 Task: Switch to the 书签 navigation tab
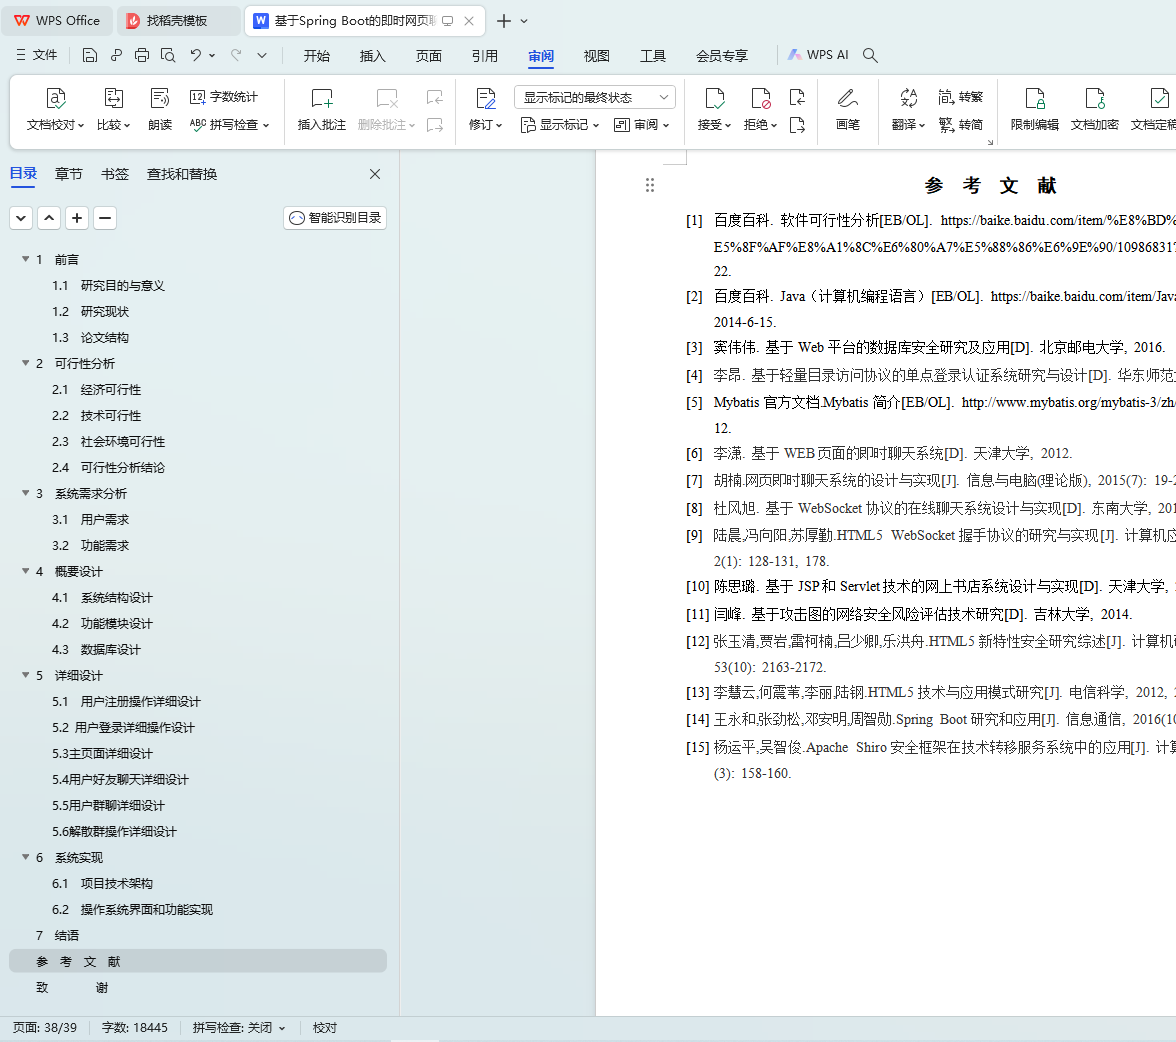(x=115, y=174)
